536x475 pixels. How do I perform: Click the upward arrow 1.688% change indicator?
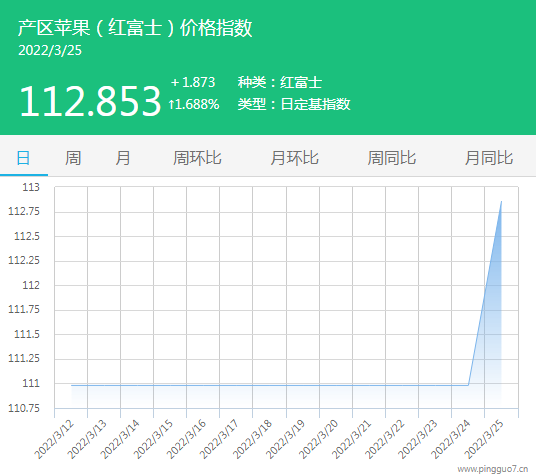[193, 104]
